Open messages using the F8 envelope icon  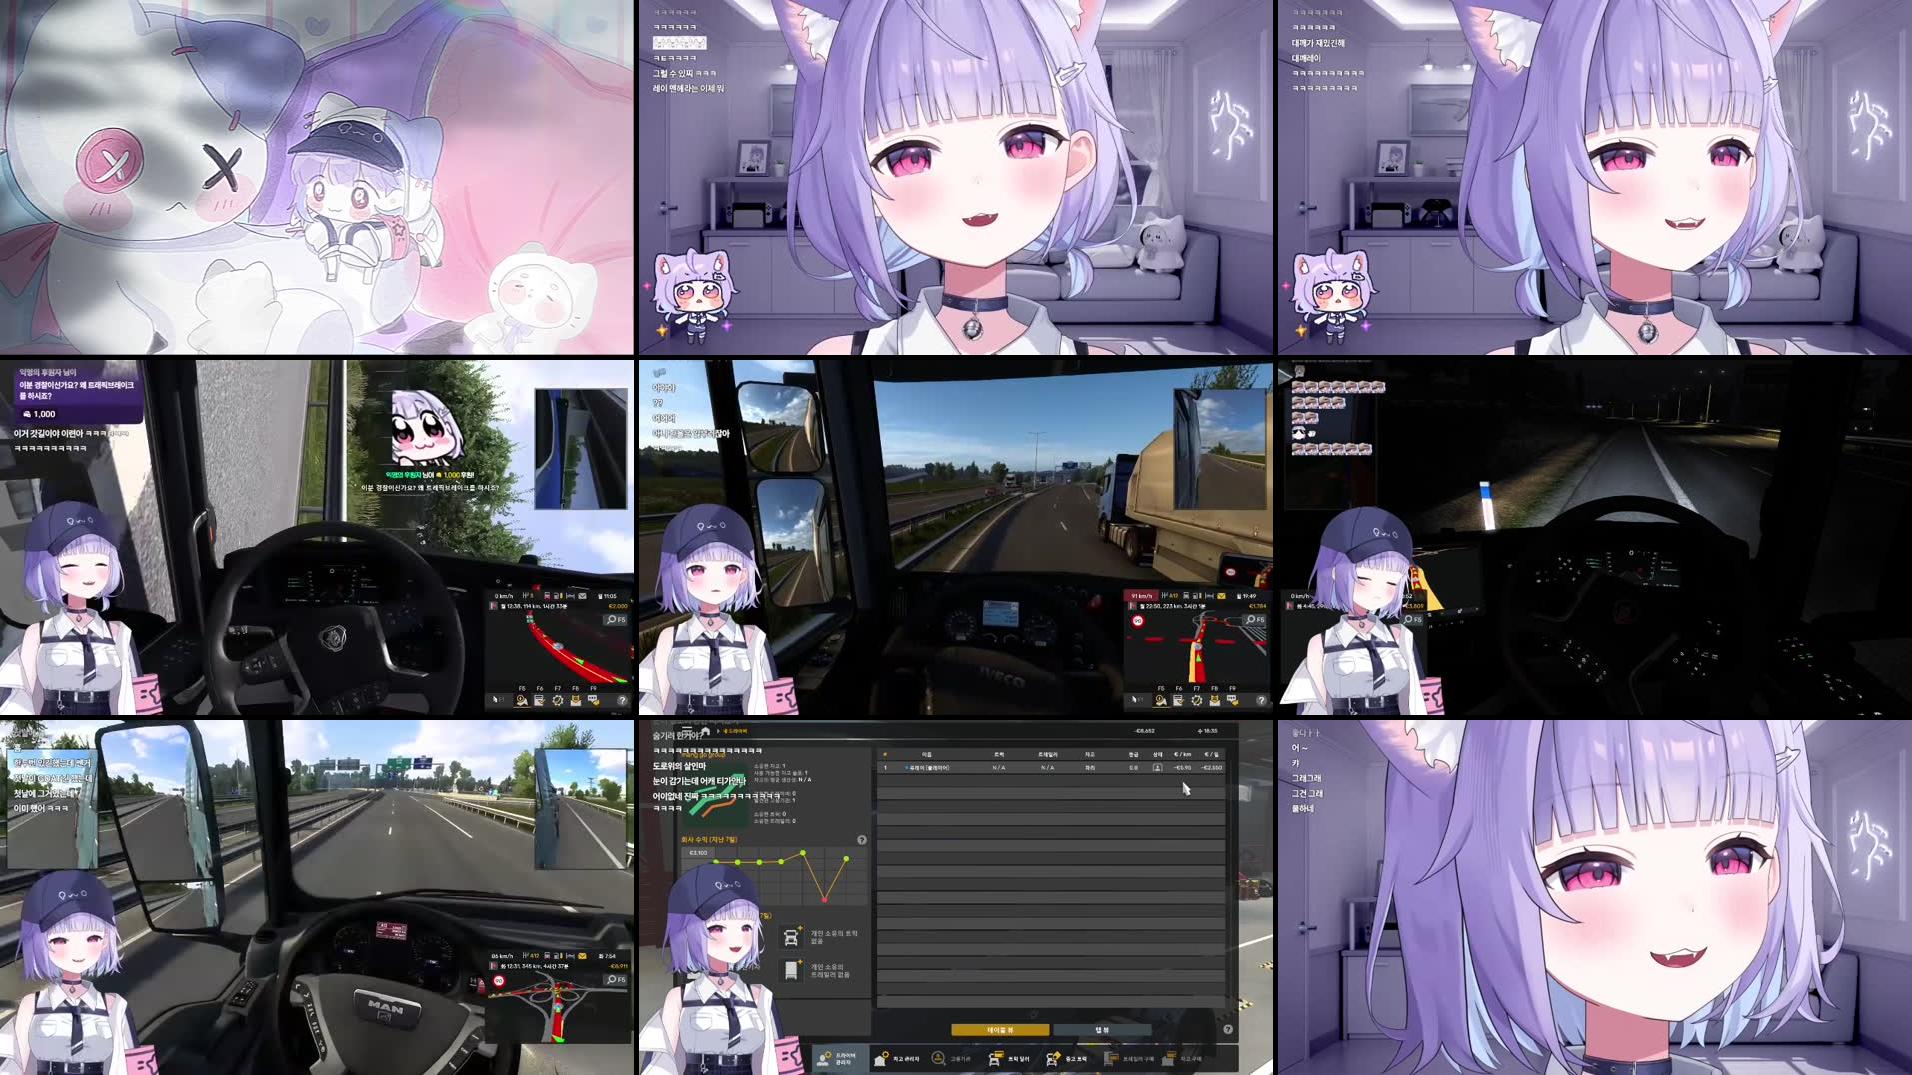1215,700
